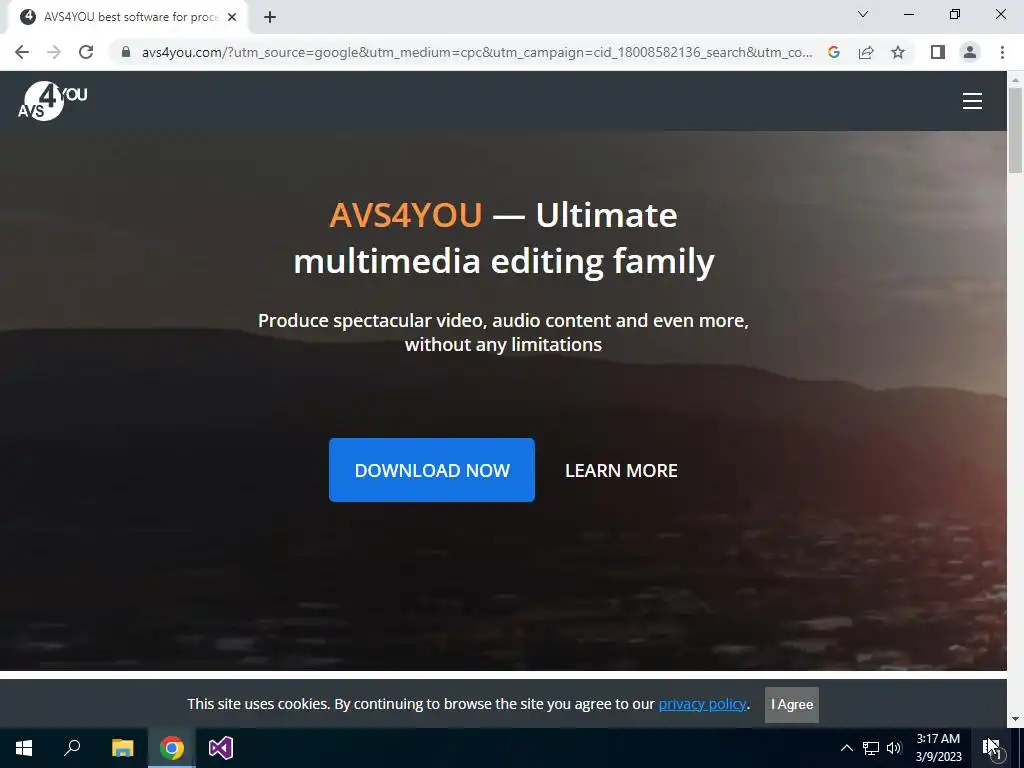Open the taskbar clock showing 3:17 AM

[938, 748]
